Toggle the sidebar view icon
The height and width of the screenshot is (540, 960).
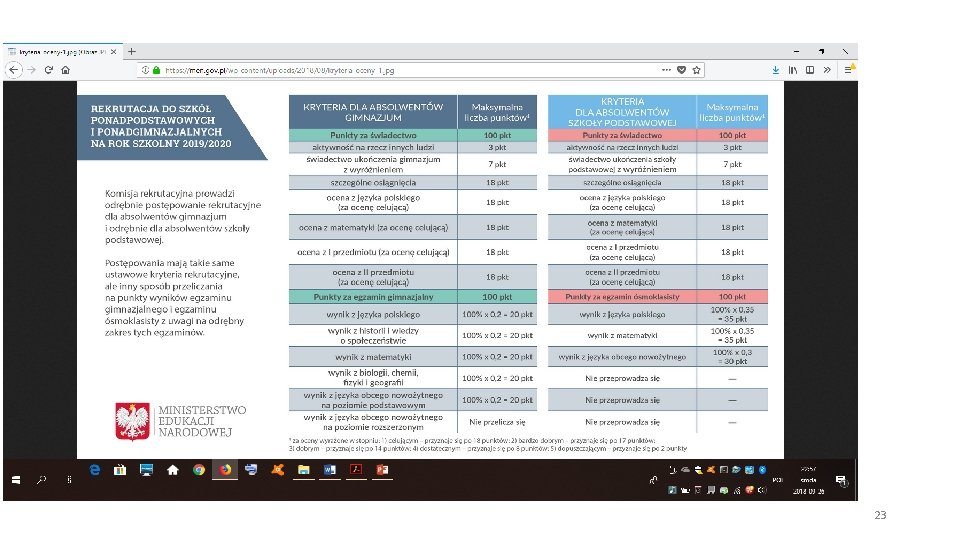(x=810, y=70)
